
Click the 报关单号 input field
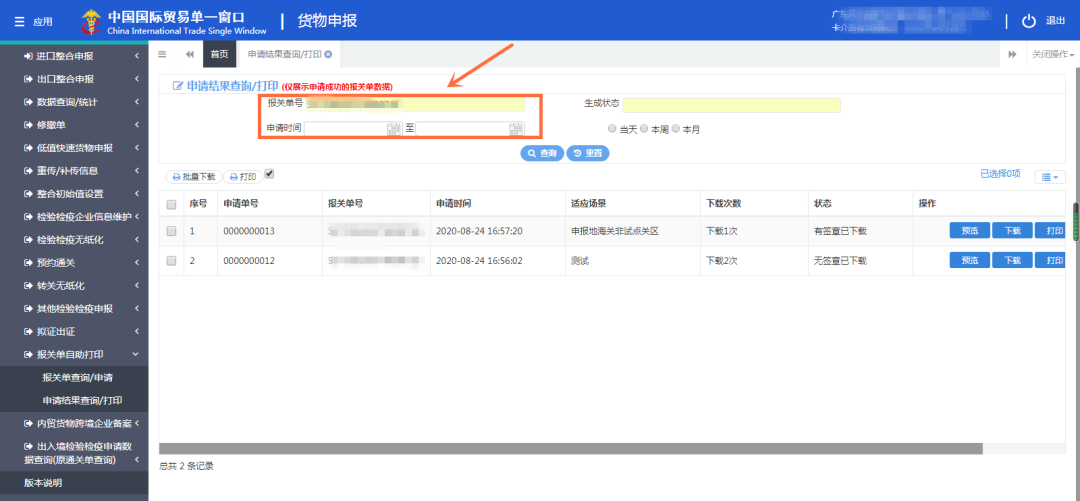415,104
